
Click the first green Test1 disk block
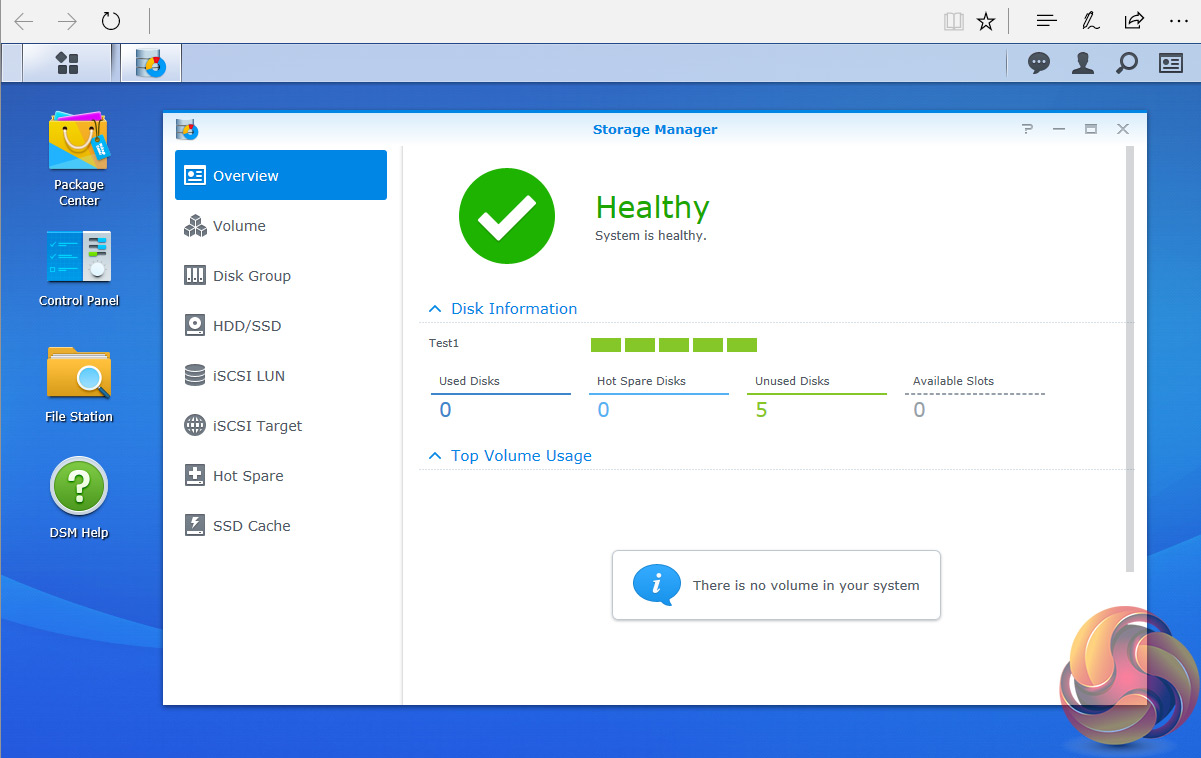pyautogui.click(x=606, y=345)
